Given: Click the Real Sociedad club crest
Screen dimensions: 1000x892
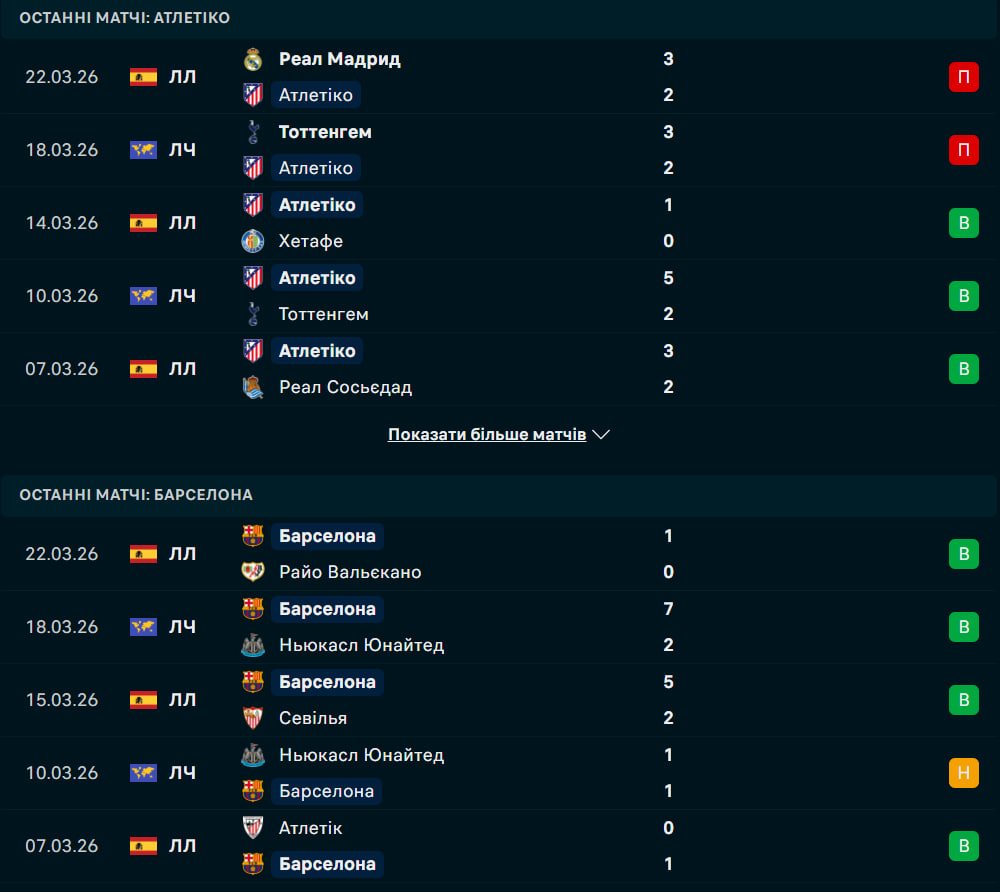Looking at the screenshot, I should [x=253, y=387].
